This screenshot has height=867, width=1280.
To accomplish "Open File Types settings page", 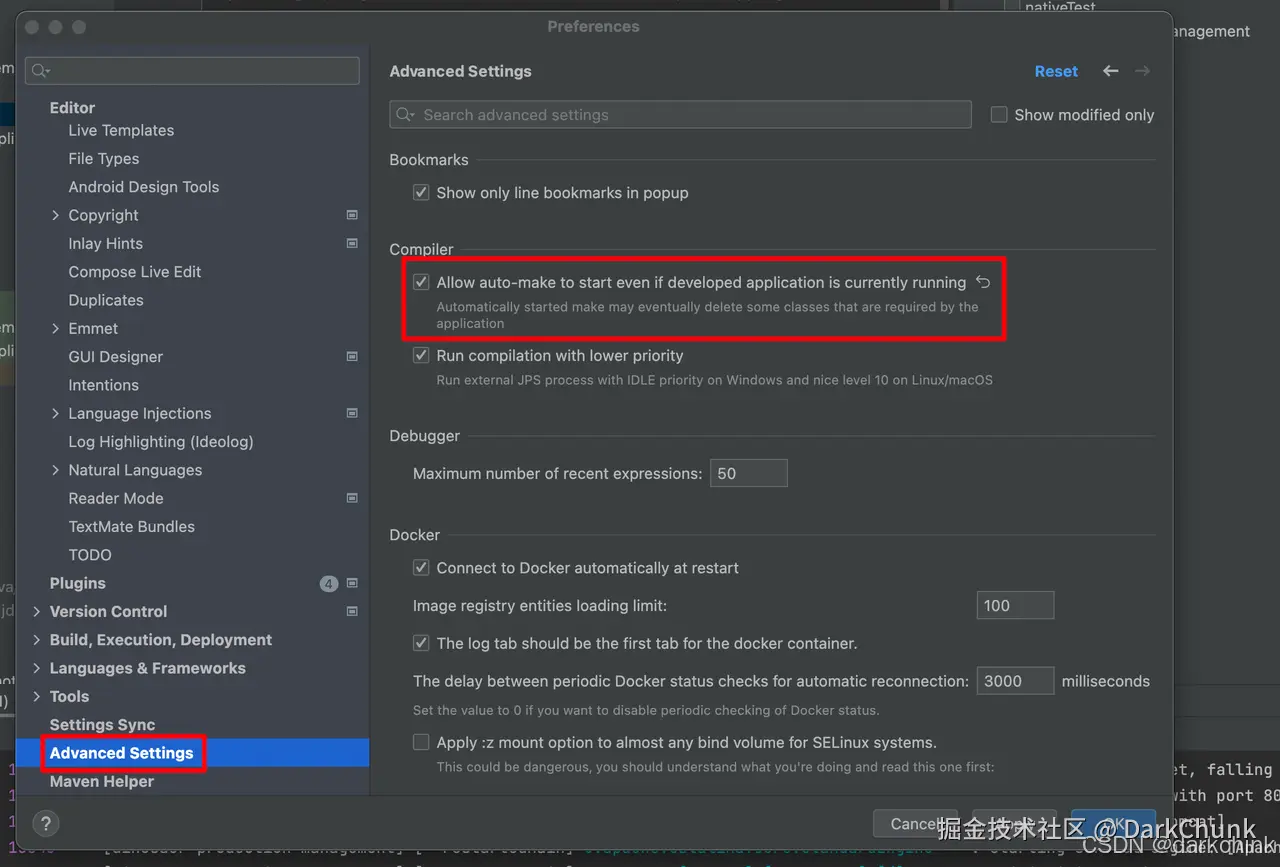I will (x=104, y=158).
